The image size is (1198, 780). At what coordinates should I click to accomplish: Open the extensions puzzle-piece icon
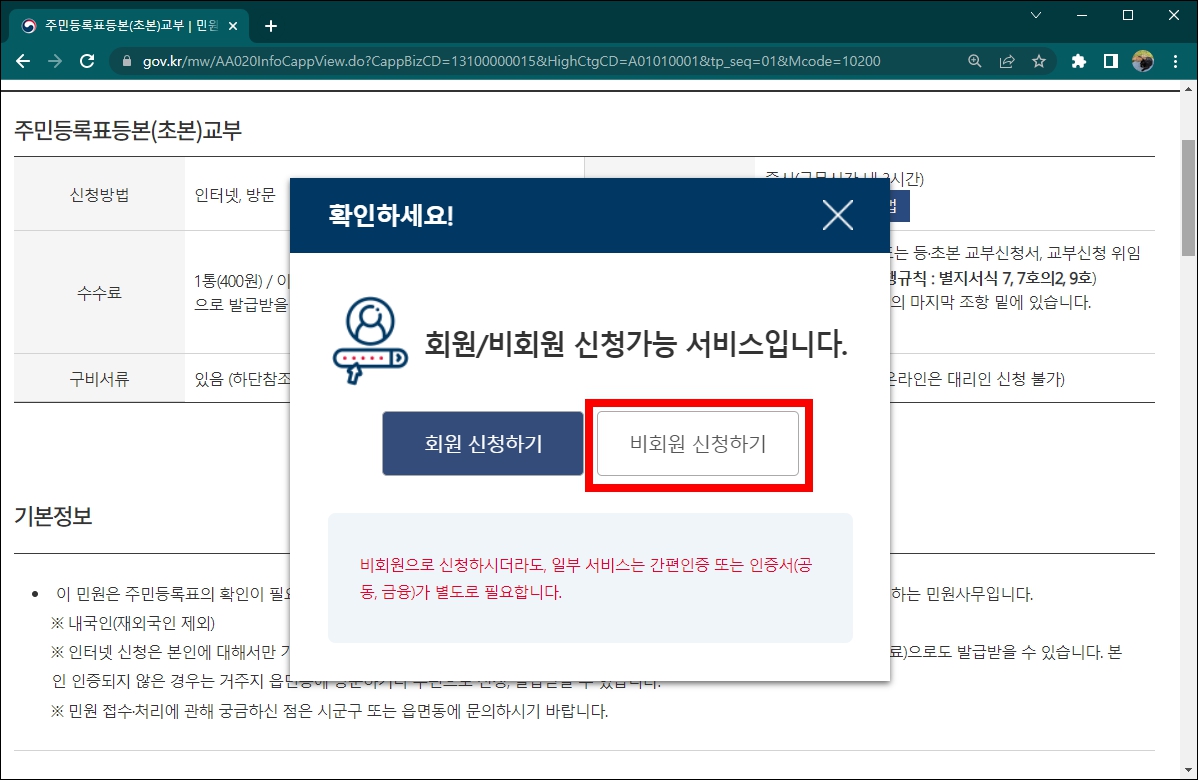tap(1077, 60)
